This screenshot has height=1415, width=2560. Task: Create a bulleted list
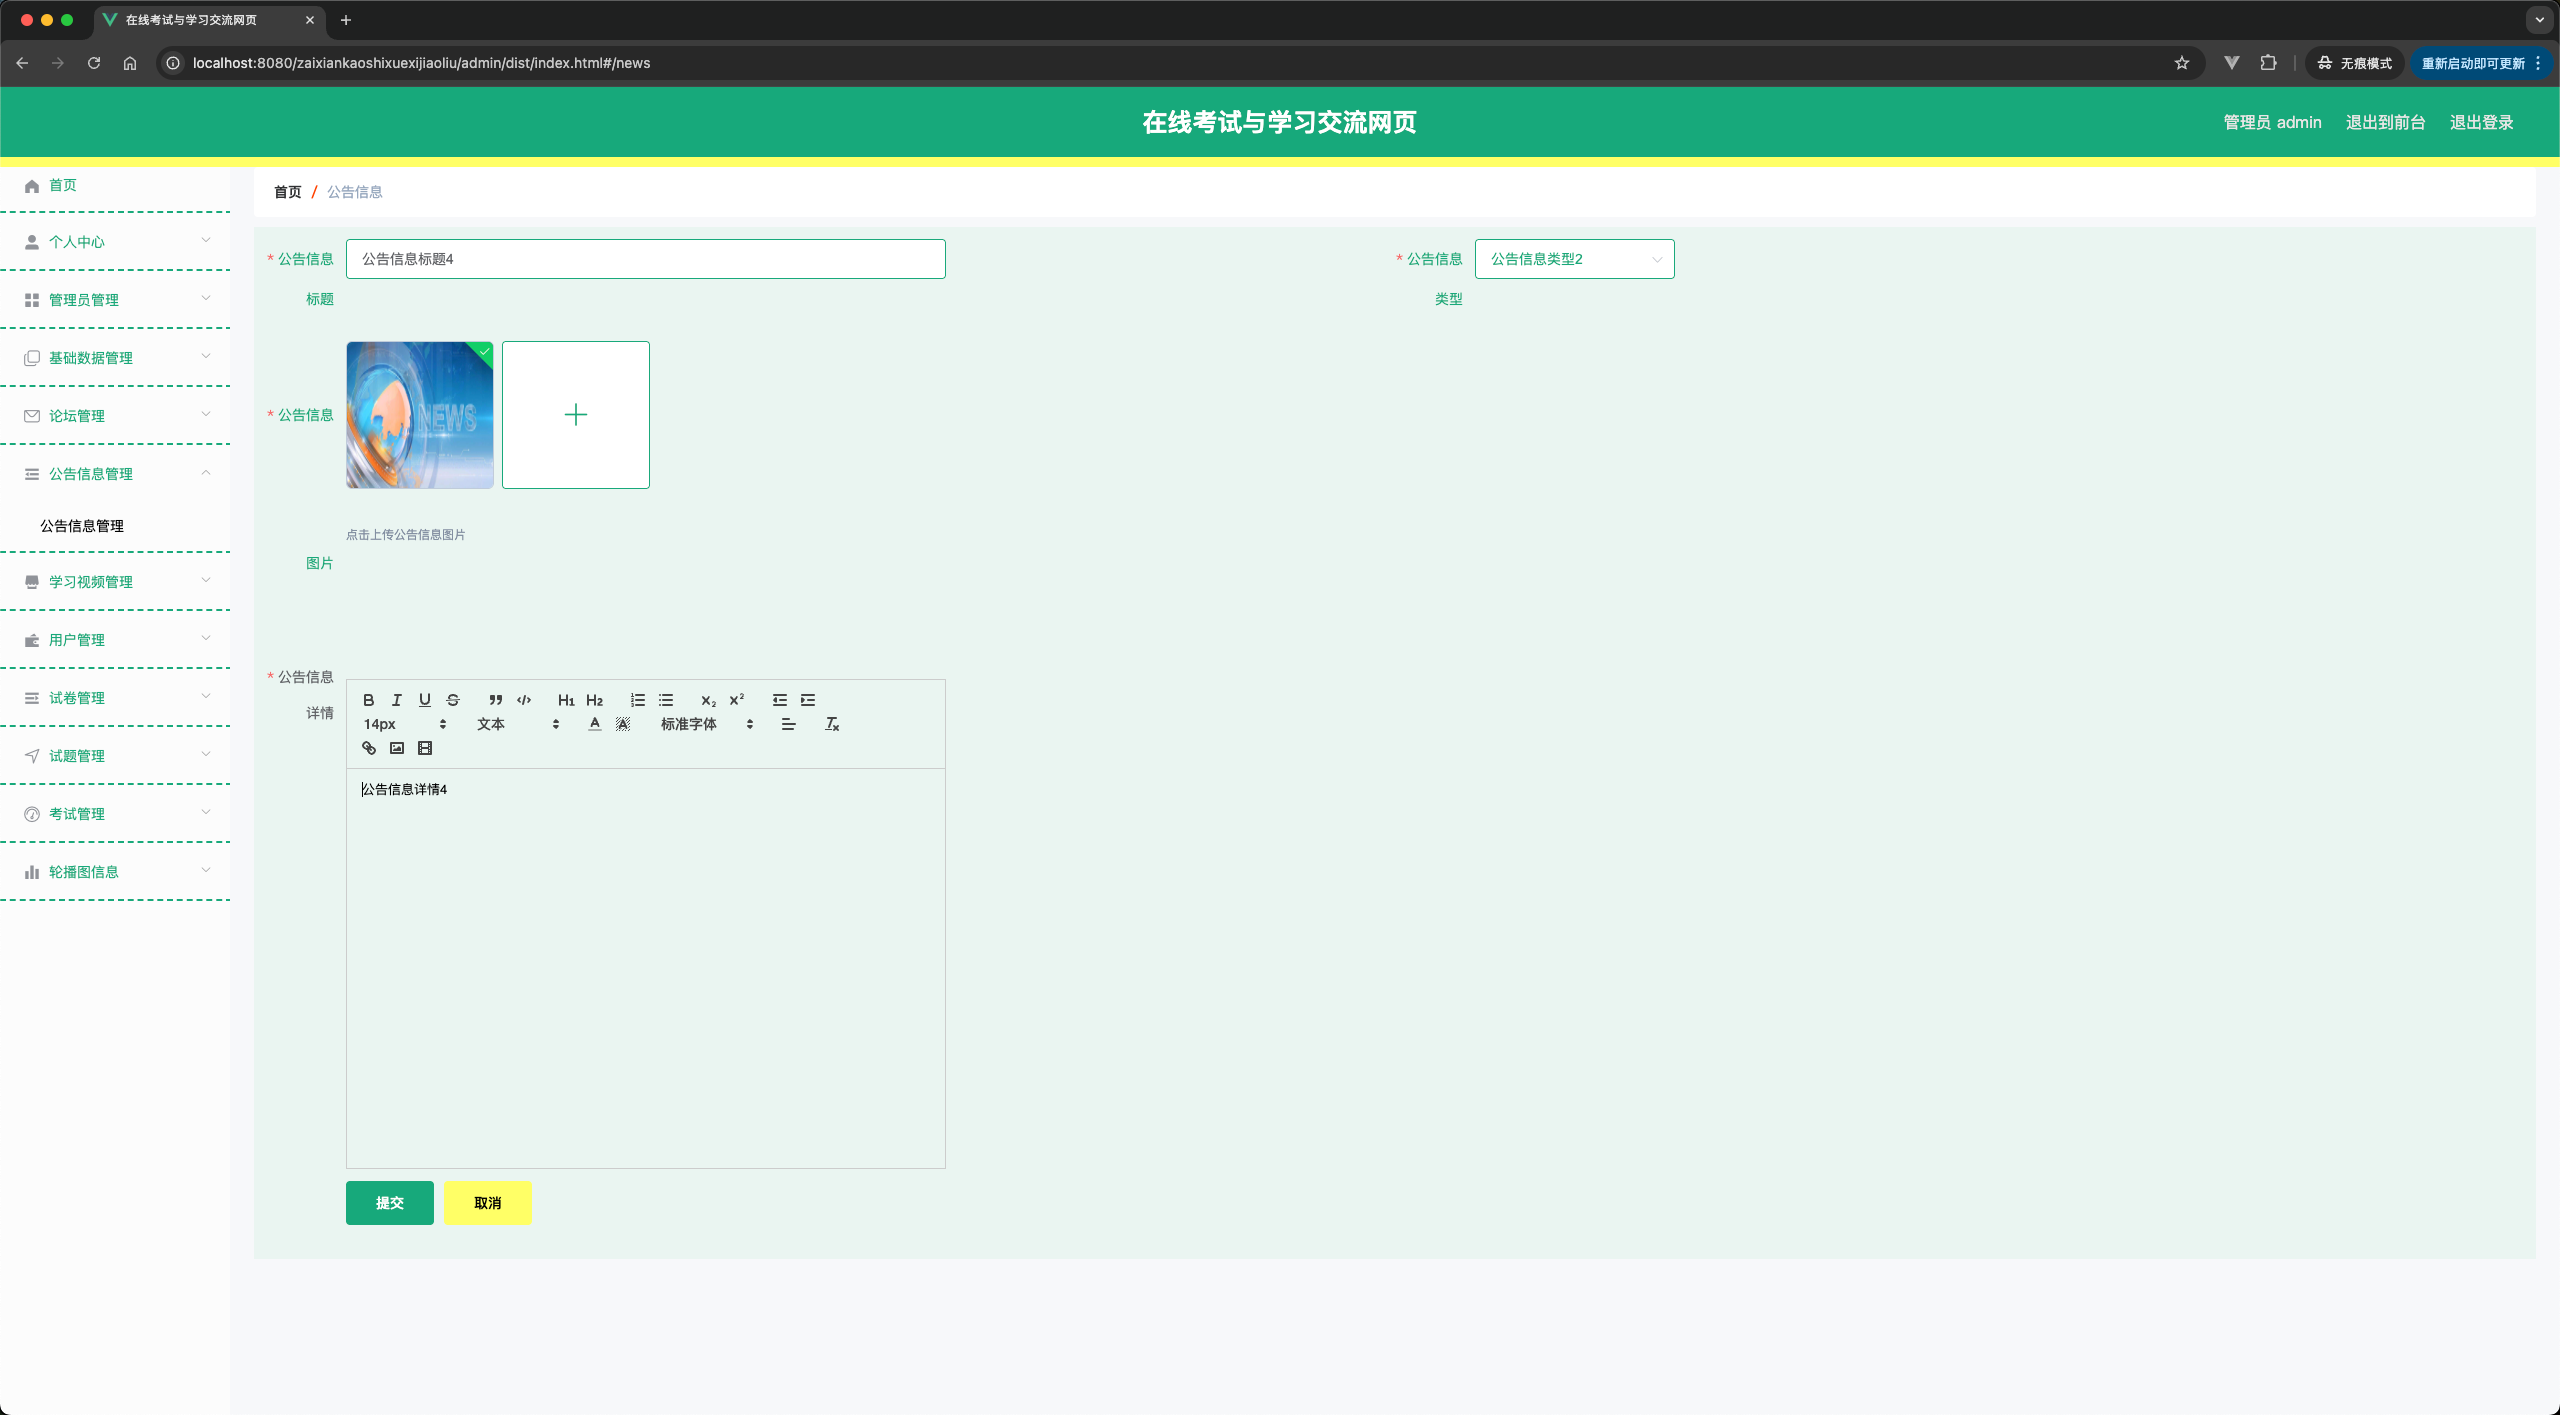[665, 700]
